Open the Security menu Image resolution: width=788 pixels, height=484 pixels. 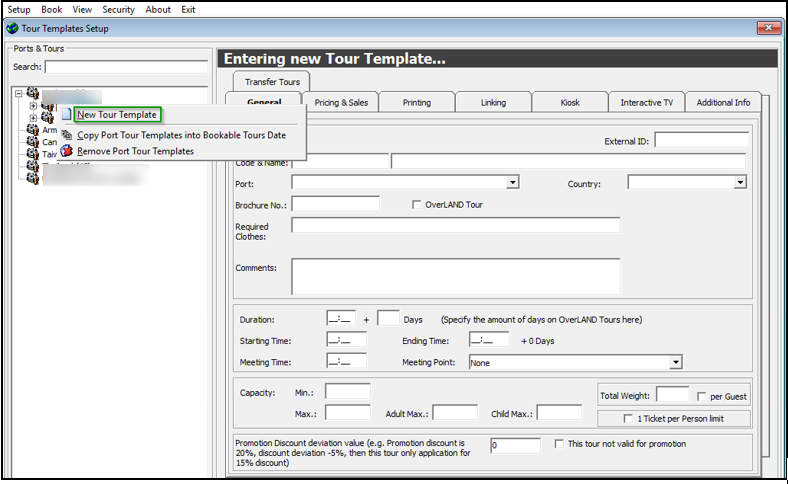(x=119, y=10)
